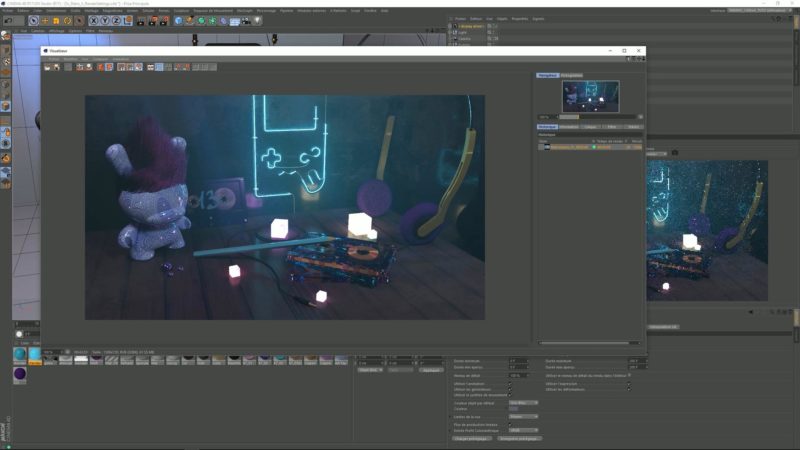Screen dimensions: 800x450
Task: Open the Comparer menu in Visualiseur window
Action: [100, 59]
